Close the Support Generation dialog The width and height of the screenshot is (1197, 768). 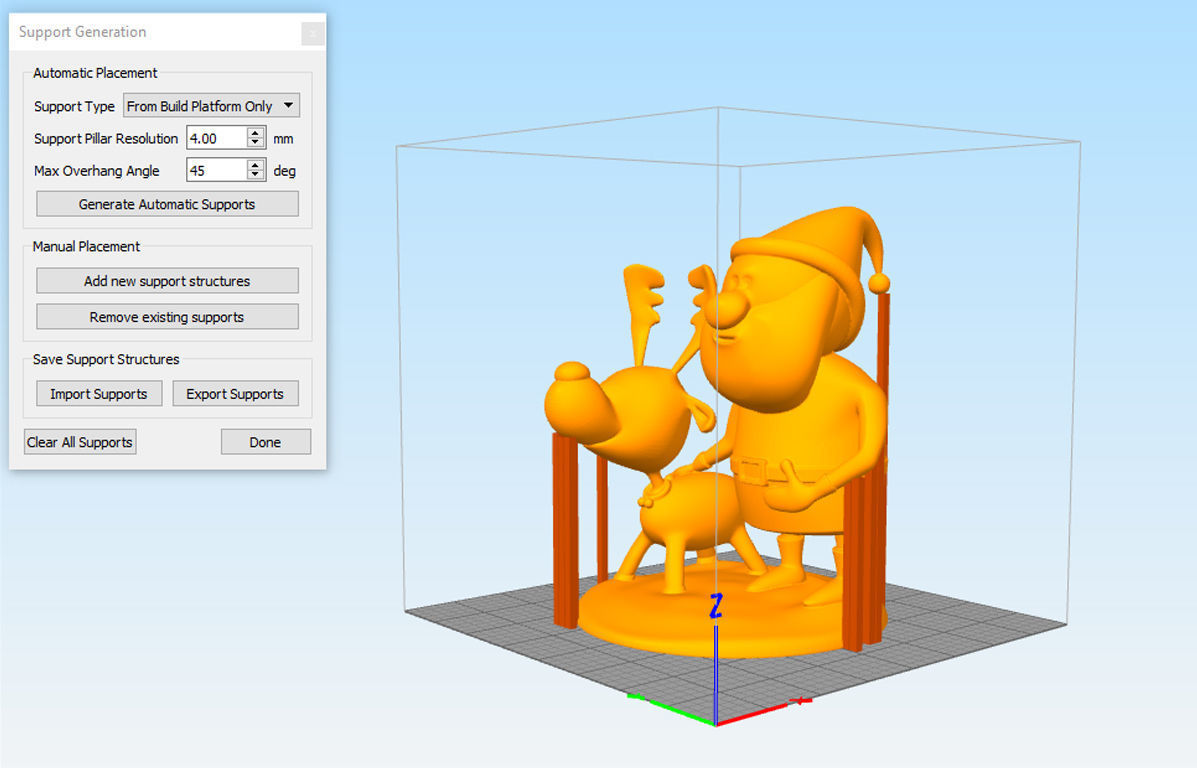pos(312,34)
